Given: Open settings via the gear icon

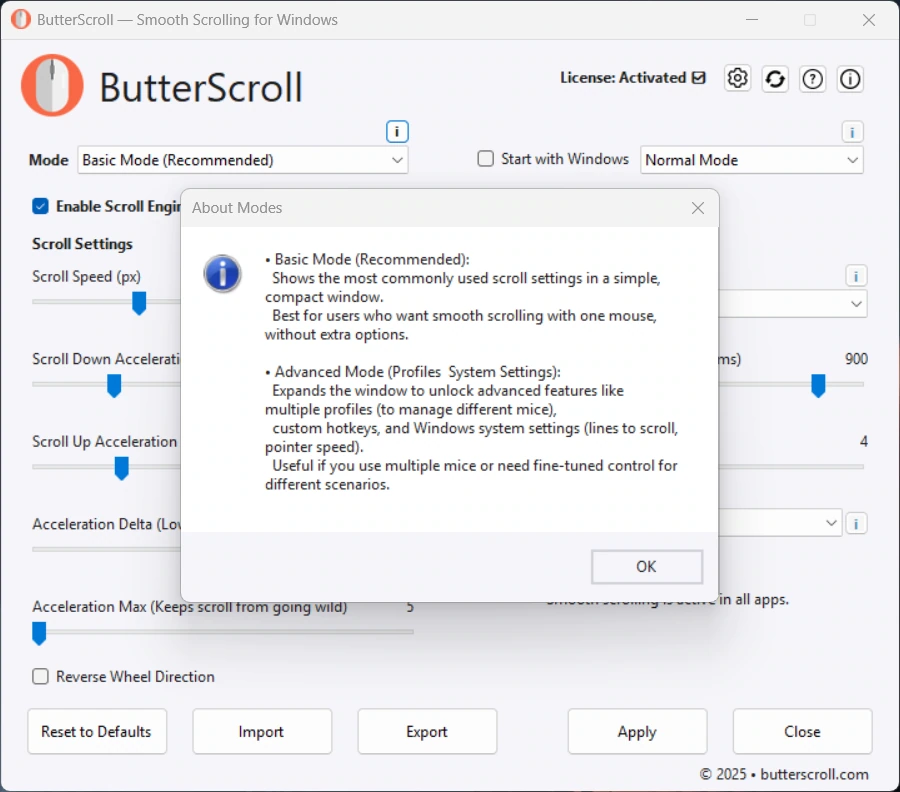Looking at the screenshot, I should (737, 78).
